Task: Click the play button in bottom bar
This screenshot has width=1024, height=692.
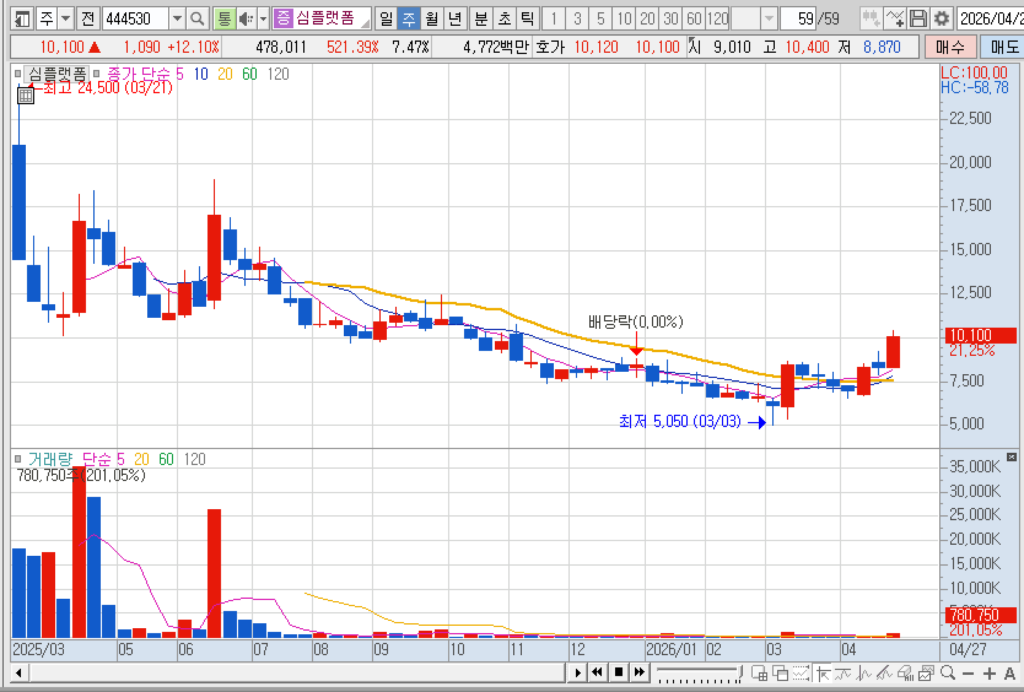Action: click(577, 672)
